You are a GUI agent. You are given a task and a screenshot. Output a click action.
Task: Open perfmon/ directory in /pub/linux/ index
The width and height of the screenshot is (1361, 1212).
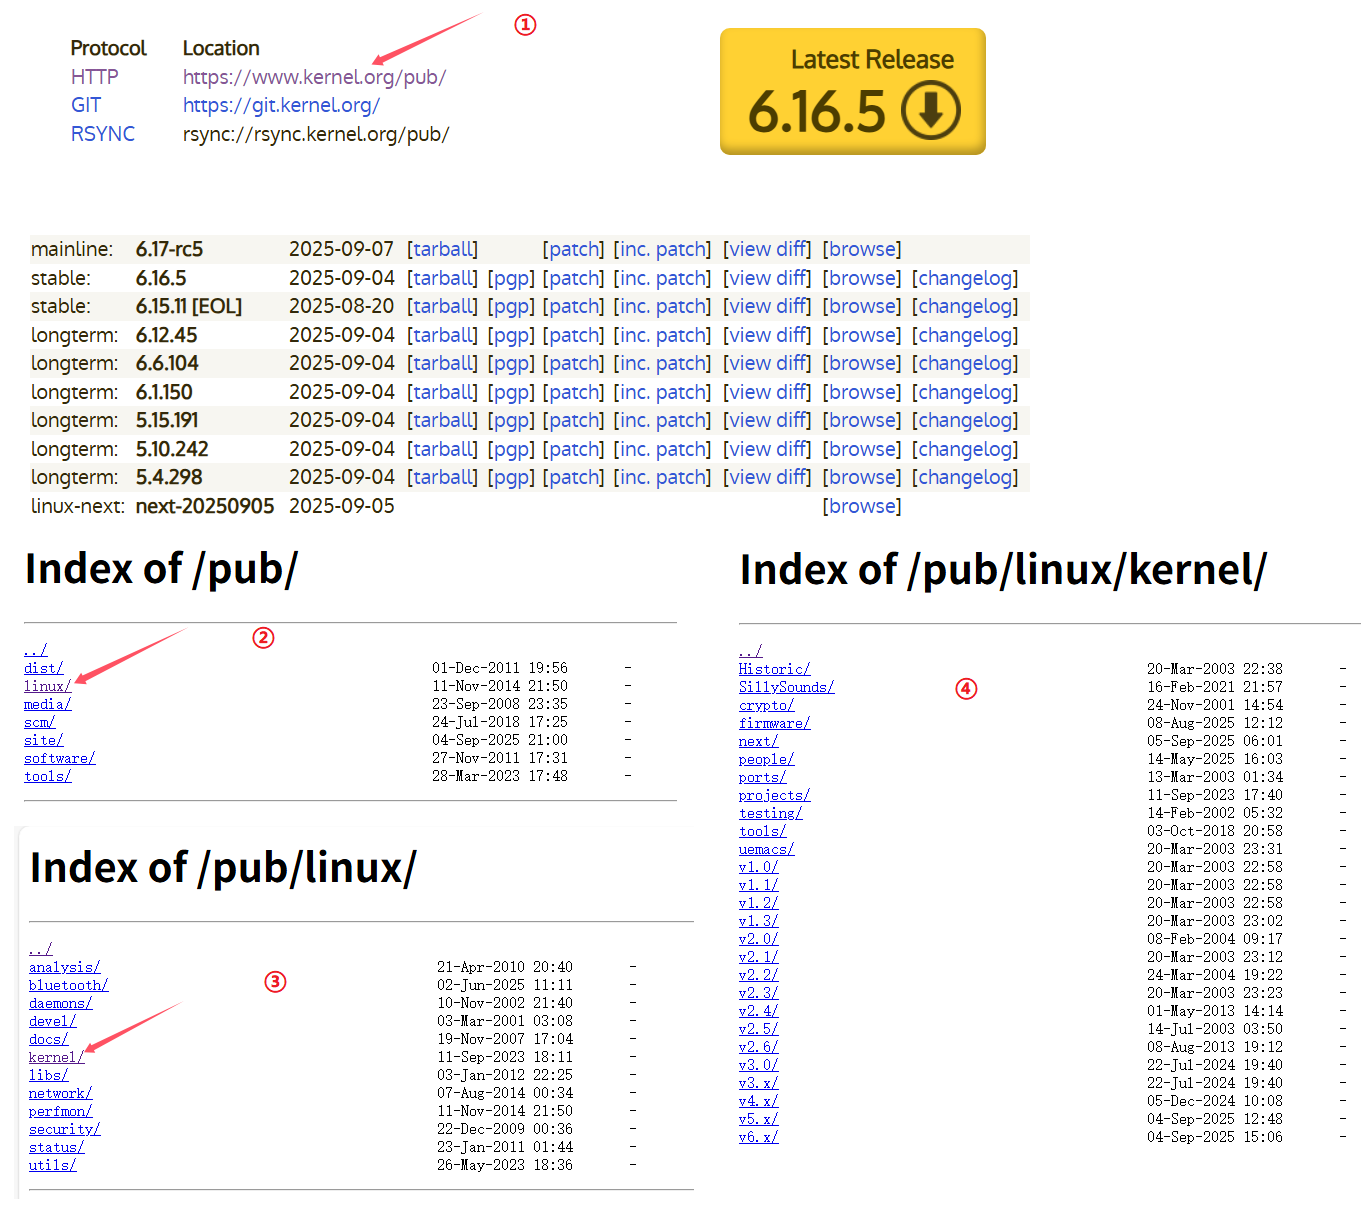[x=60, y=1111]
